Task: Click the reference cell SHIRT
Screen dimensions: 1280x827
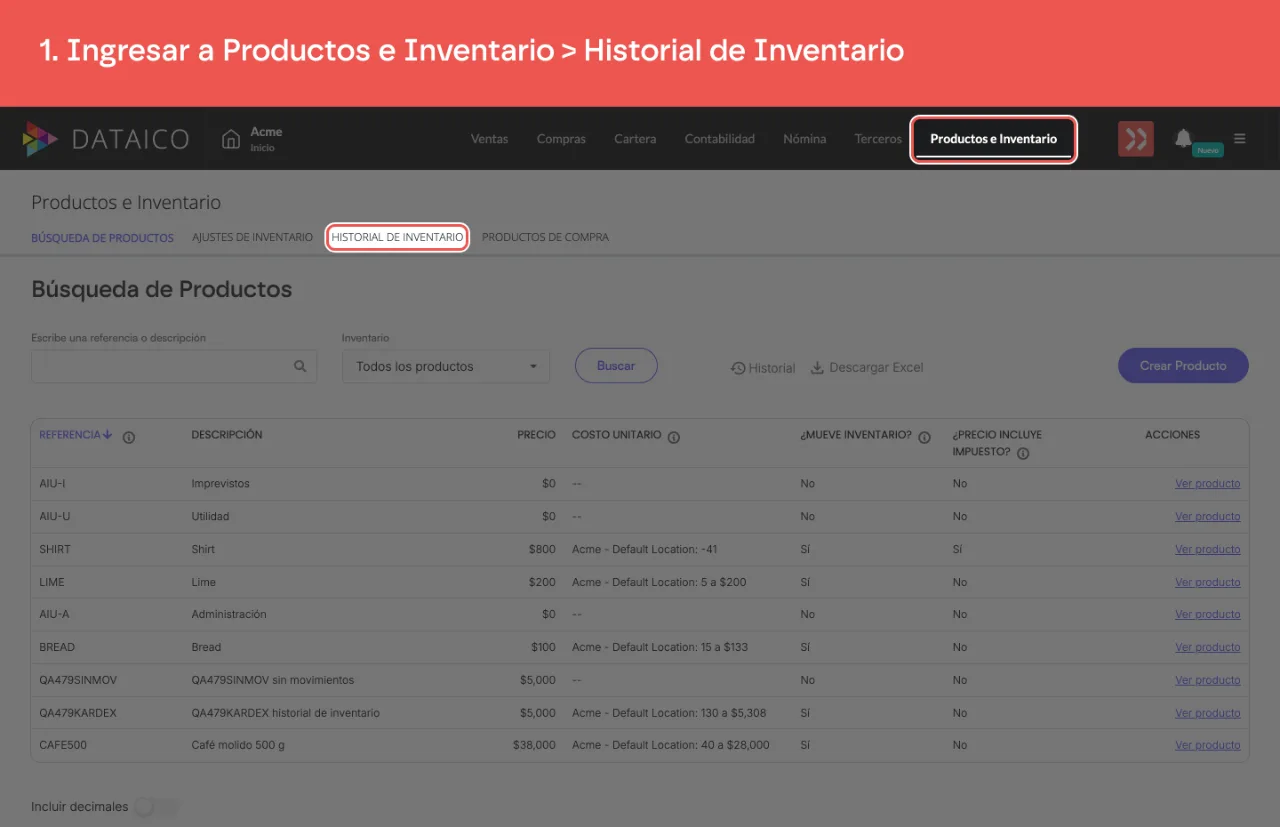Action: [x=55, y=550]
